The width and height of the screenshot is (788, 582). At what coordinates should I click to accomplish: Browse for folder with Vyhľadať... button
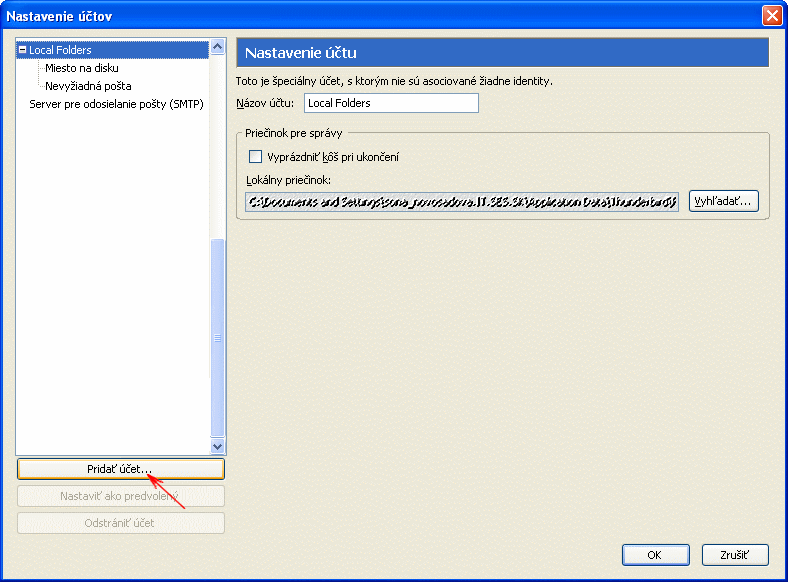(x=723, y=202)
